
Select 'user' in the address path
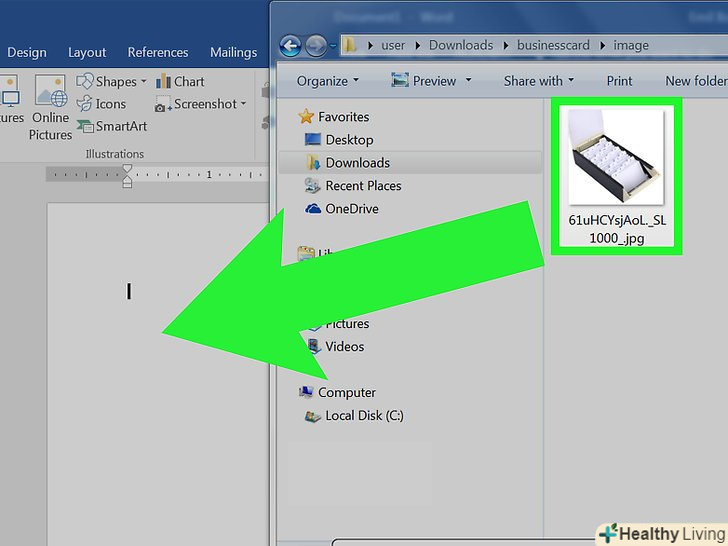click(393, 45)
